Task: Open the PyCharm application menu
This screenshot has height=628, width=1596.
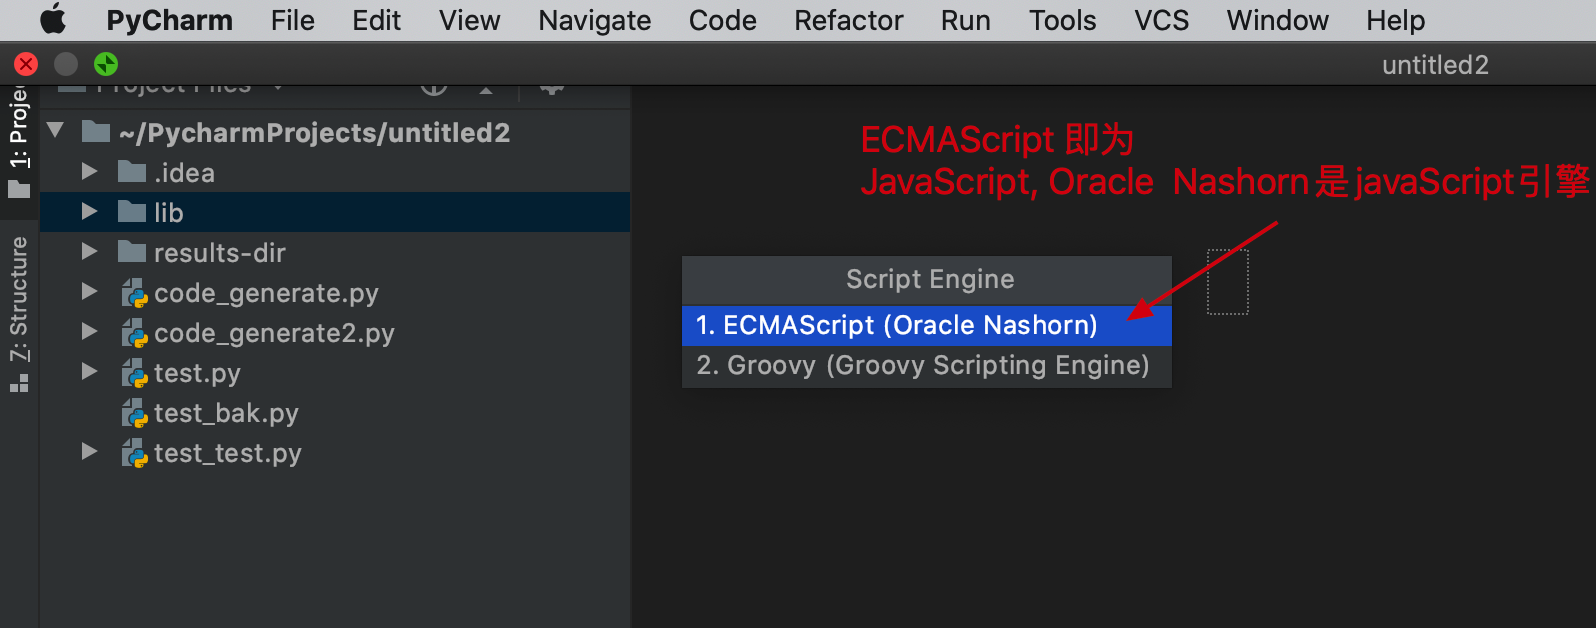Action: click(x=169, y=20)
